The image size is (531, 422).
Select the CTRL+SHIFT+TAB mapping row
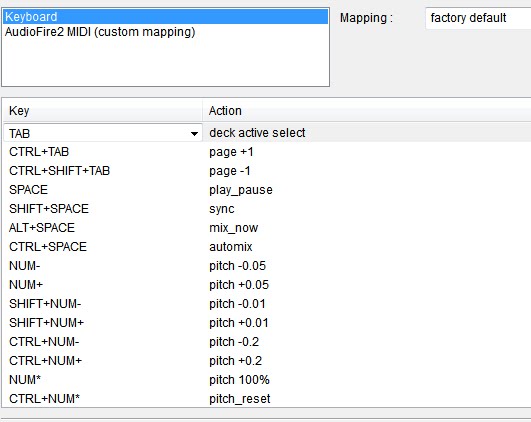[x=267, y=171]
